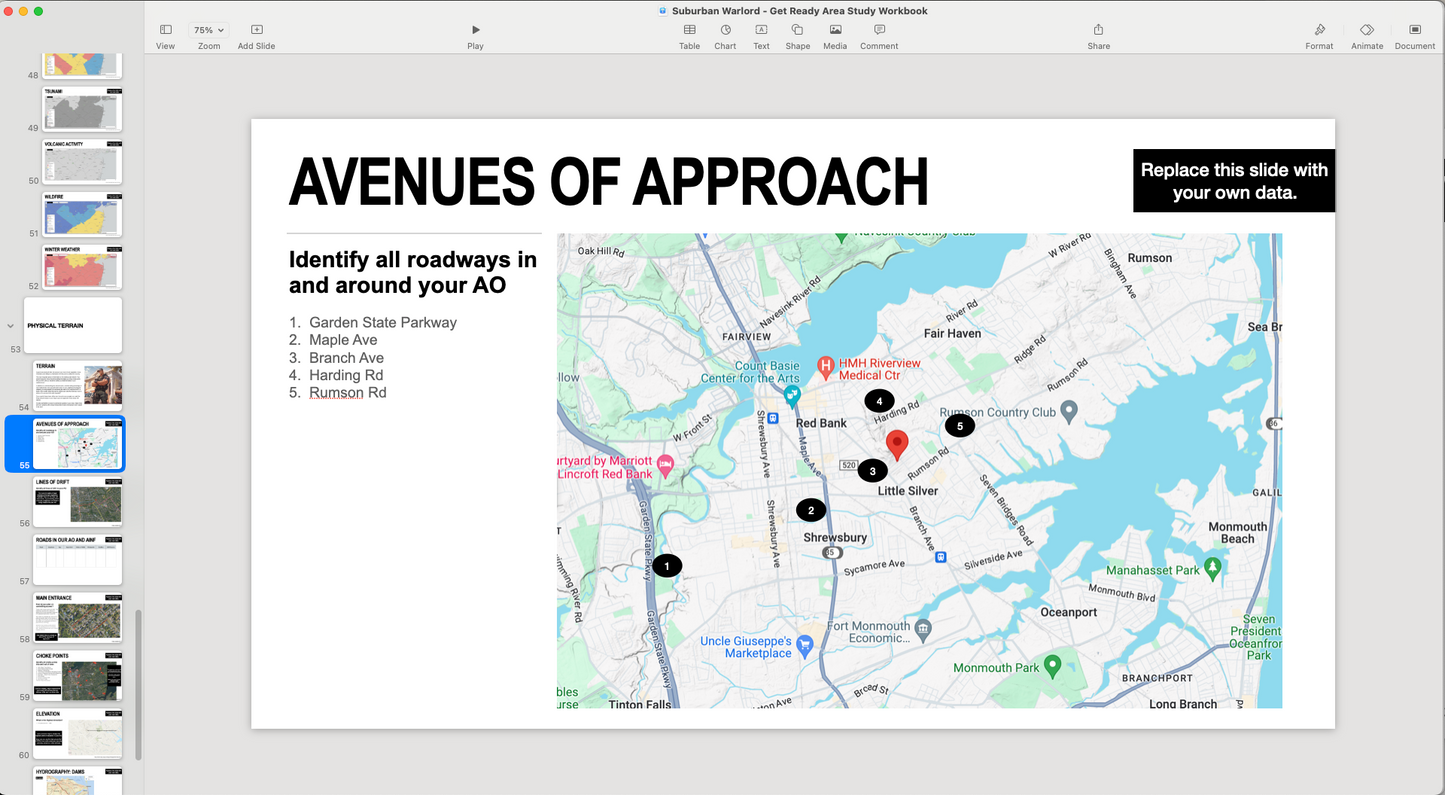Click black marker 4 on map

pyautogui.click(x=879, y=401)
